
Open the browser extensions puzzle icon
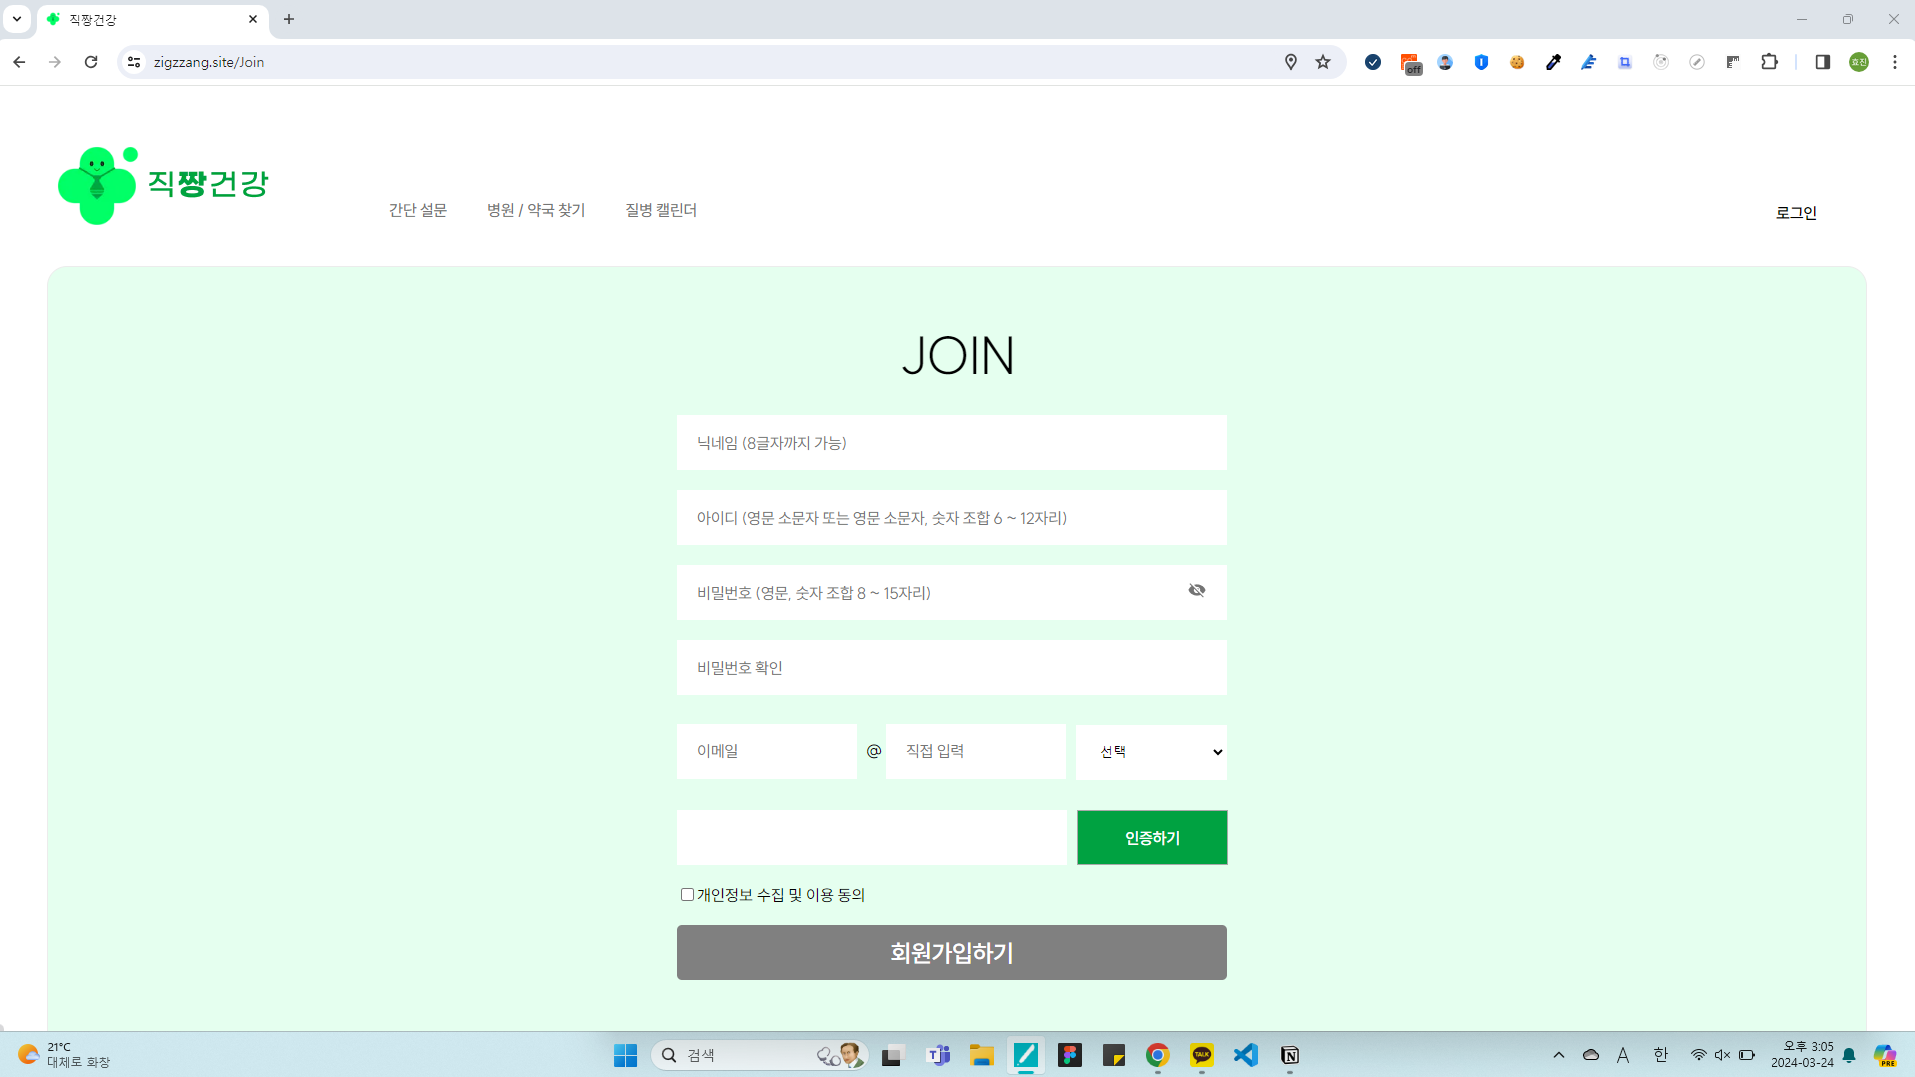1769,62
